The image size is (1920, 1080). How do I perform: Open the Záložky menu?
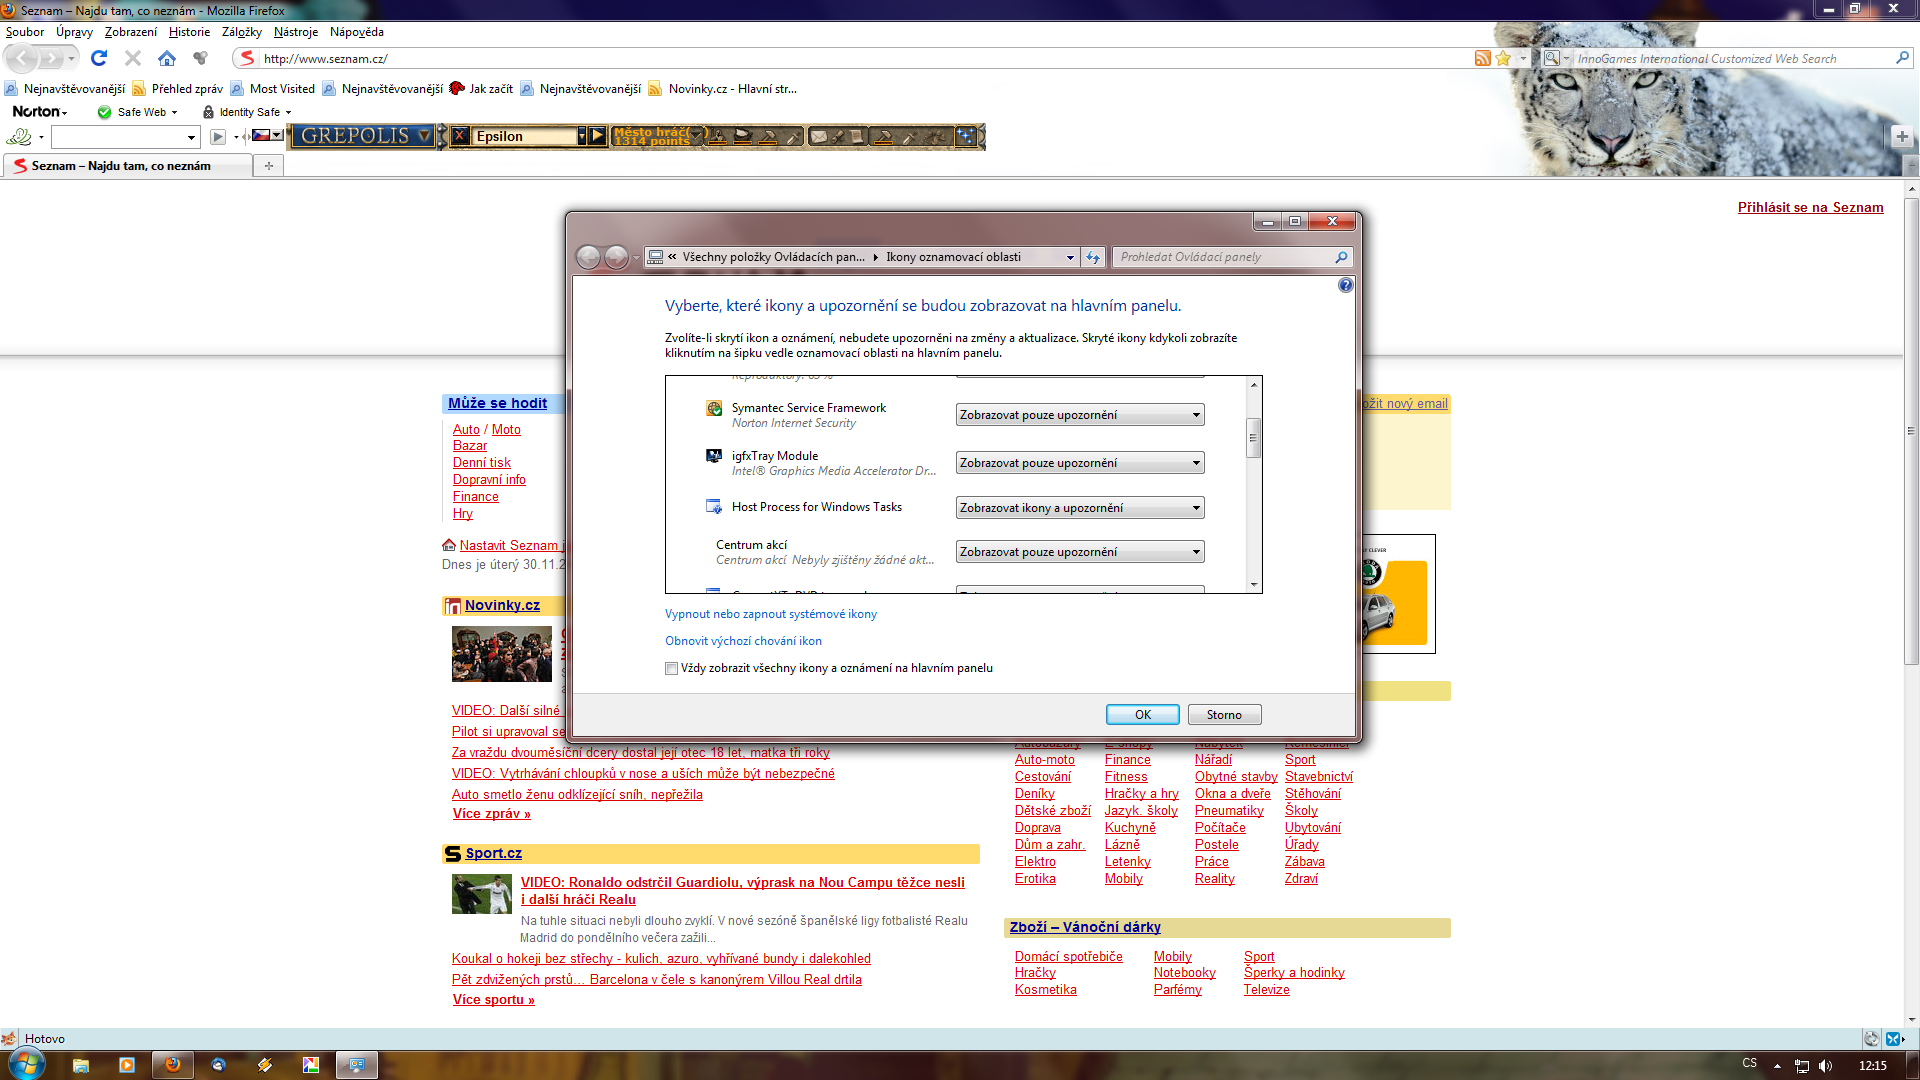(x=241, y=32)
